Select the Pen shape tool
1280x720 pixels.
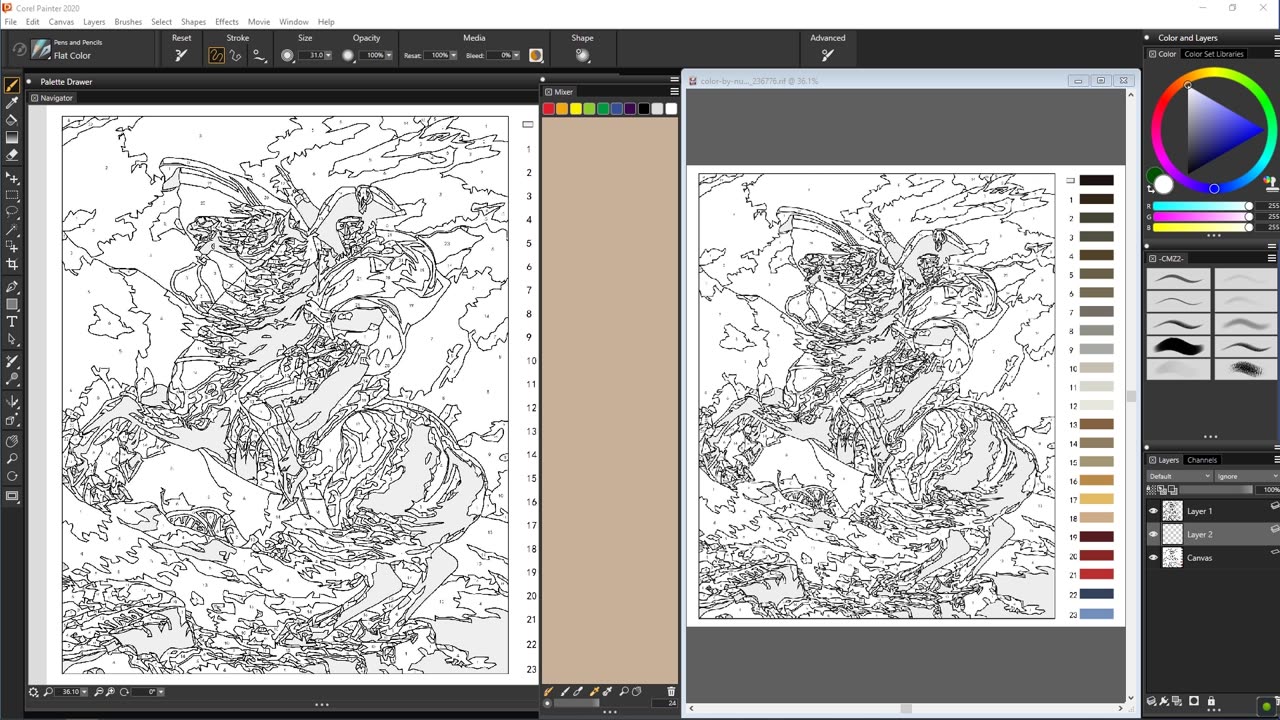(x=12, y=287)
